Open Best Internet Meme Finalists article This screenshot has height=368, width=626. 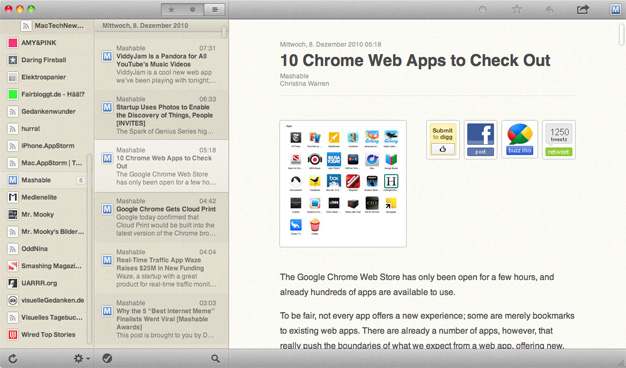point(161,319)
